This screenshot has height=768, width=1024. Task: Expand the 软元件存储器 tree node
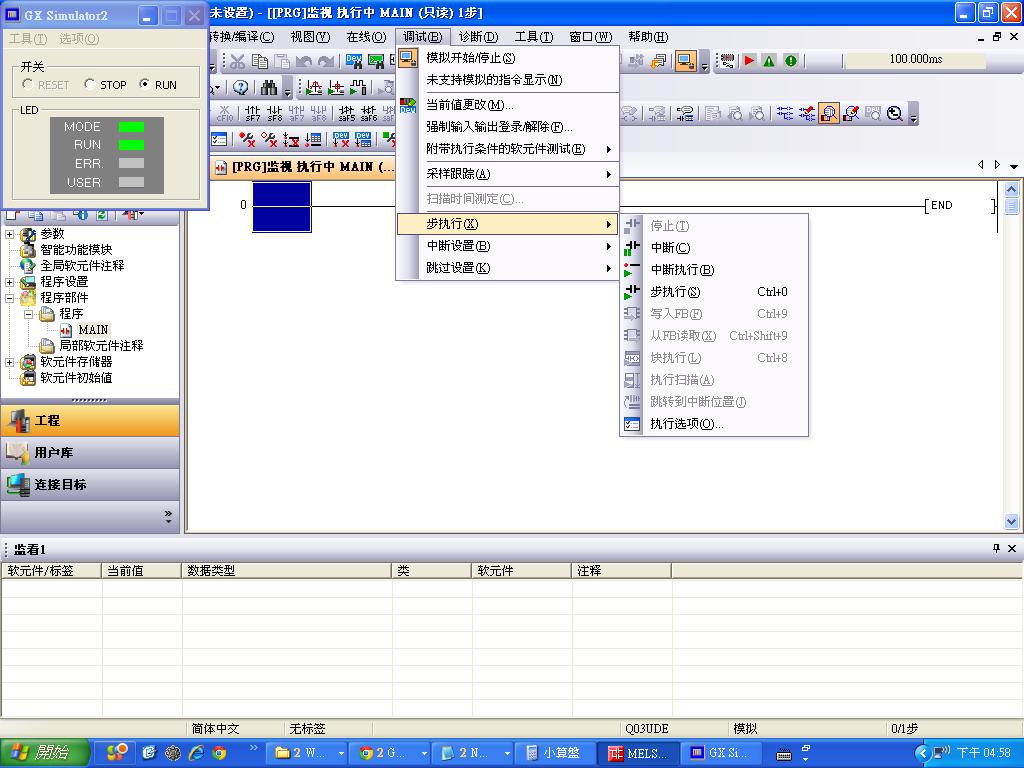click(10, 362)
